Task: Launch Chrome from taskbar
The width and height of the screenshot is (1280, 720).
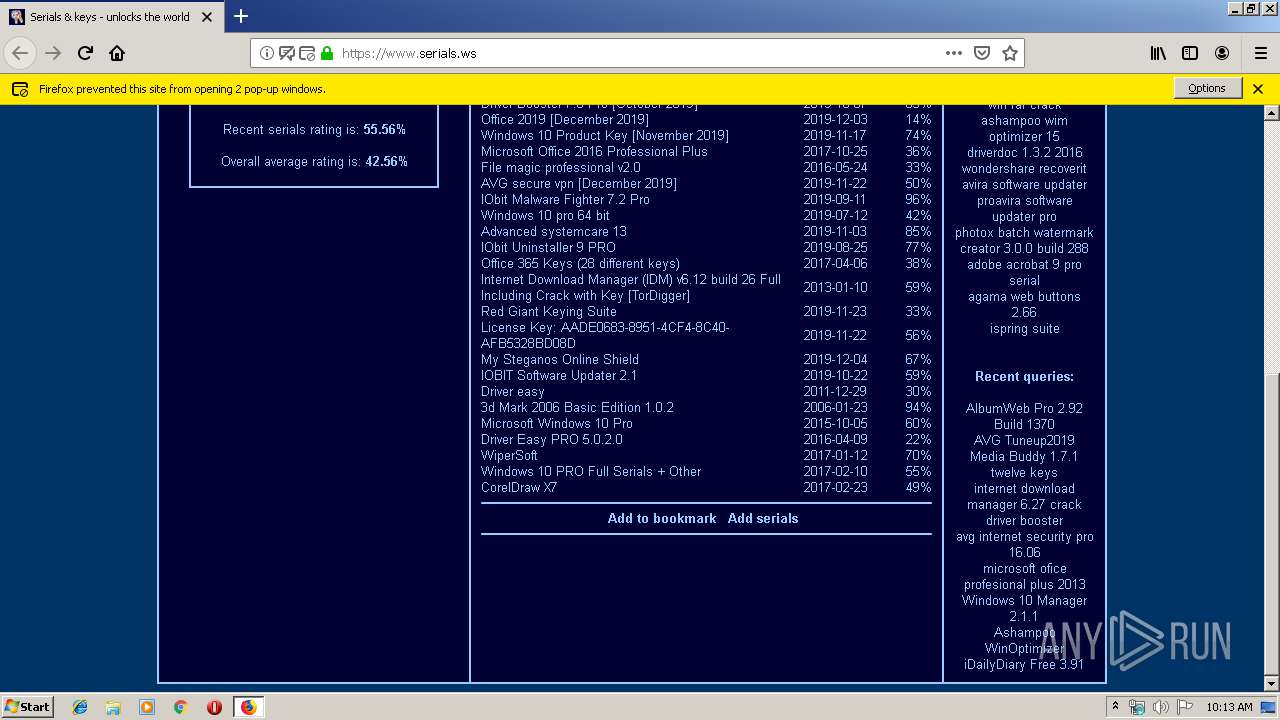Action: [x=180, y=707]
